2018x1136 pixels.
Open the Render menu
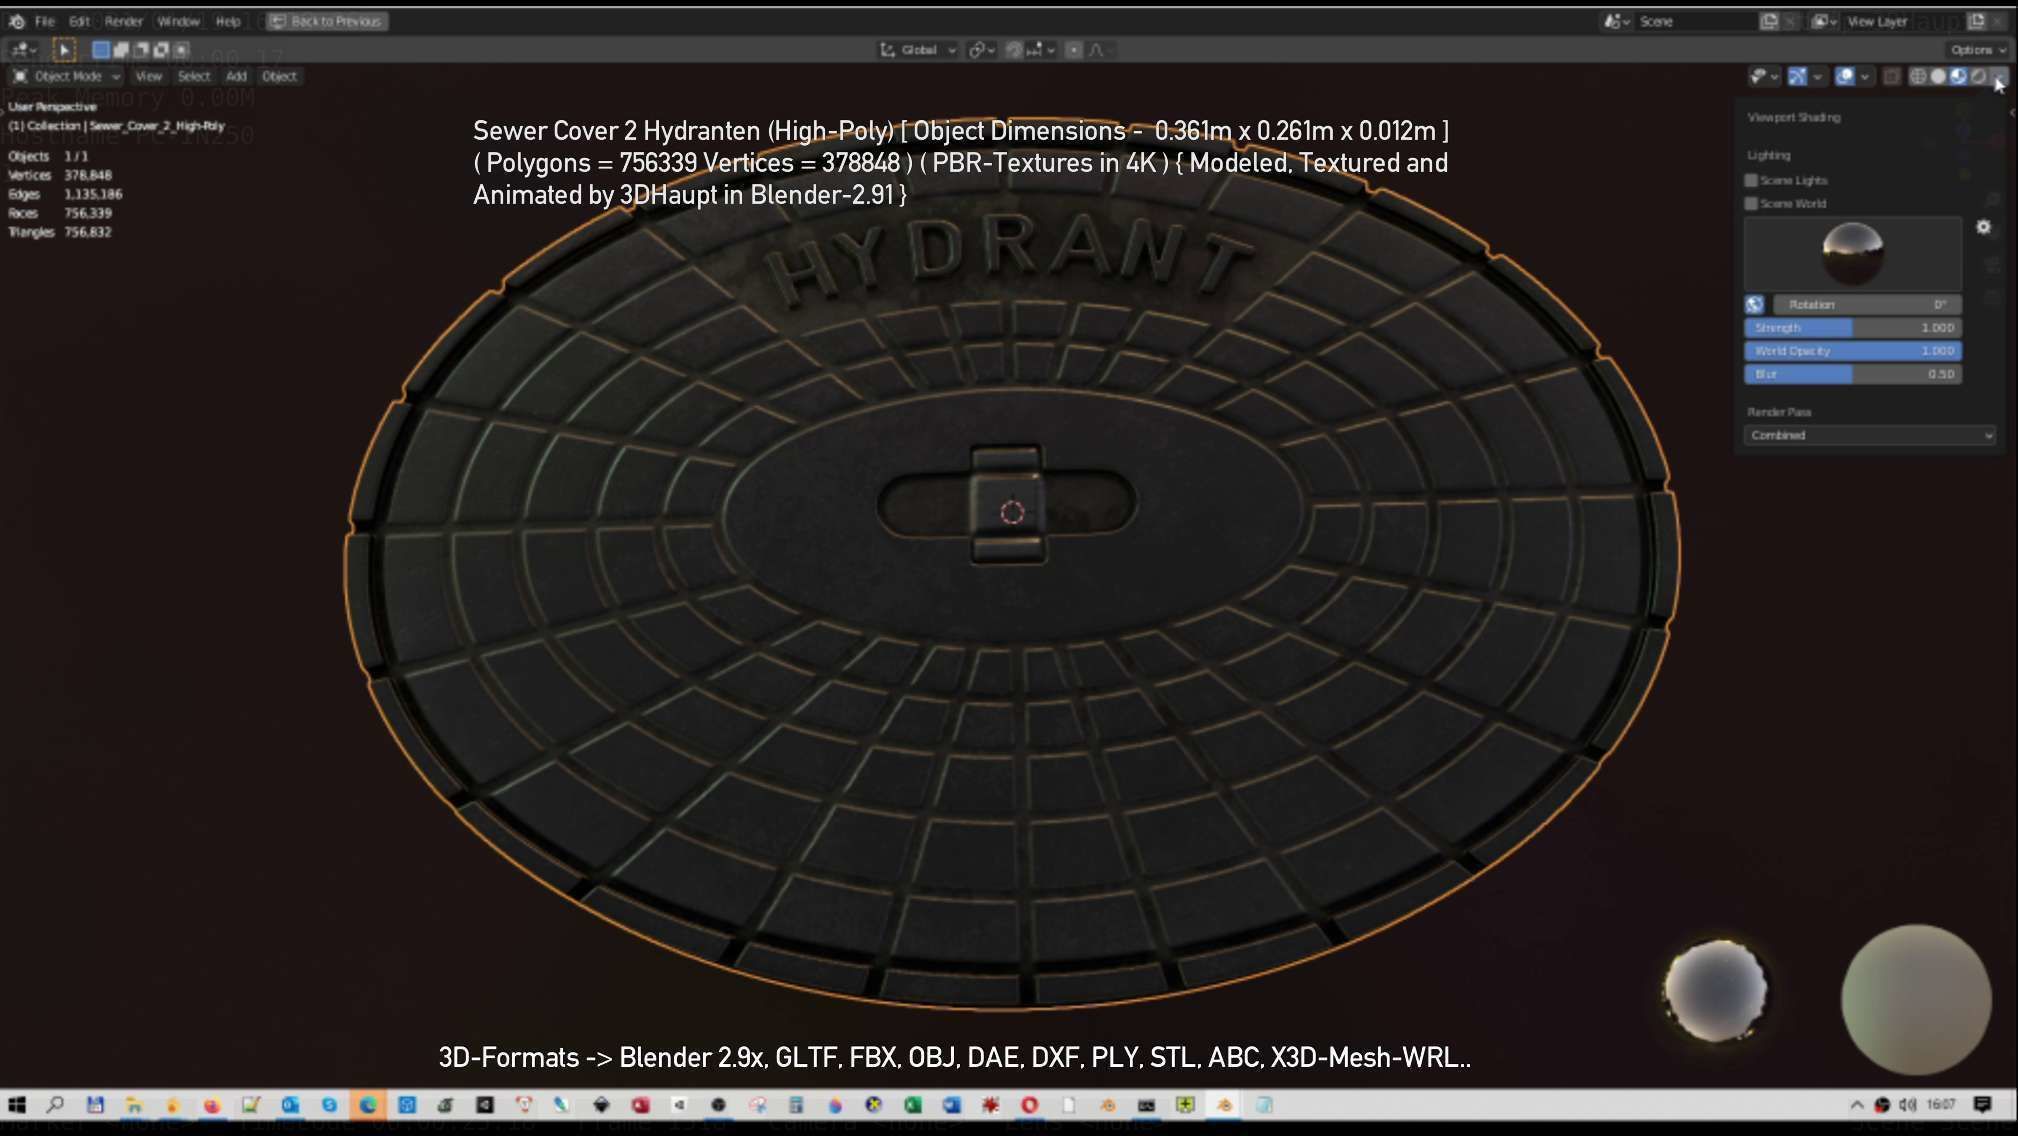(124, 21)
